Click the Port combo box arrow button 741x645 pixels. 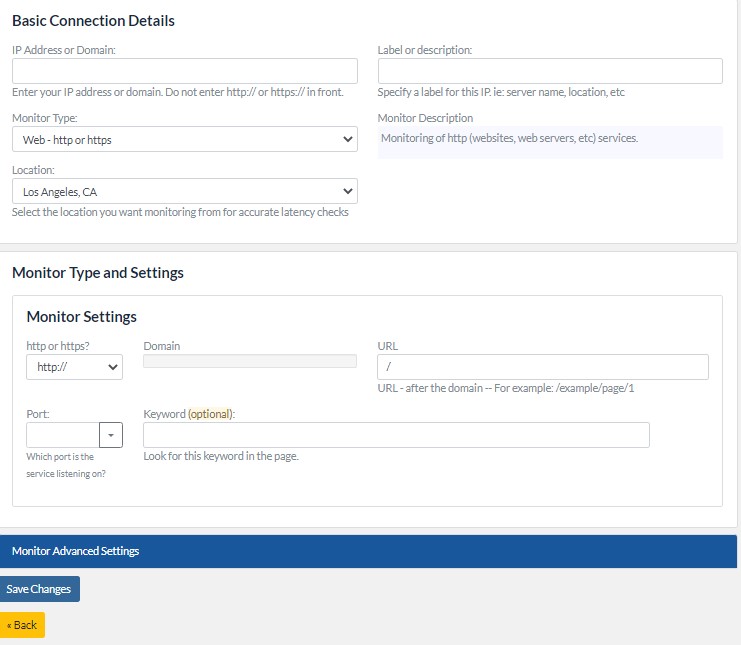click(x=111, y=435)
